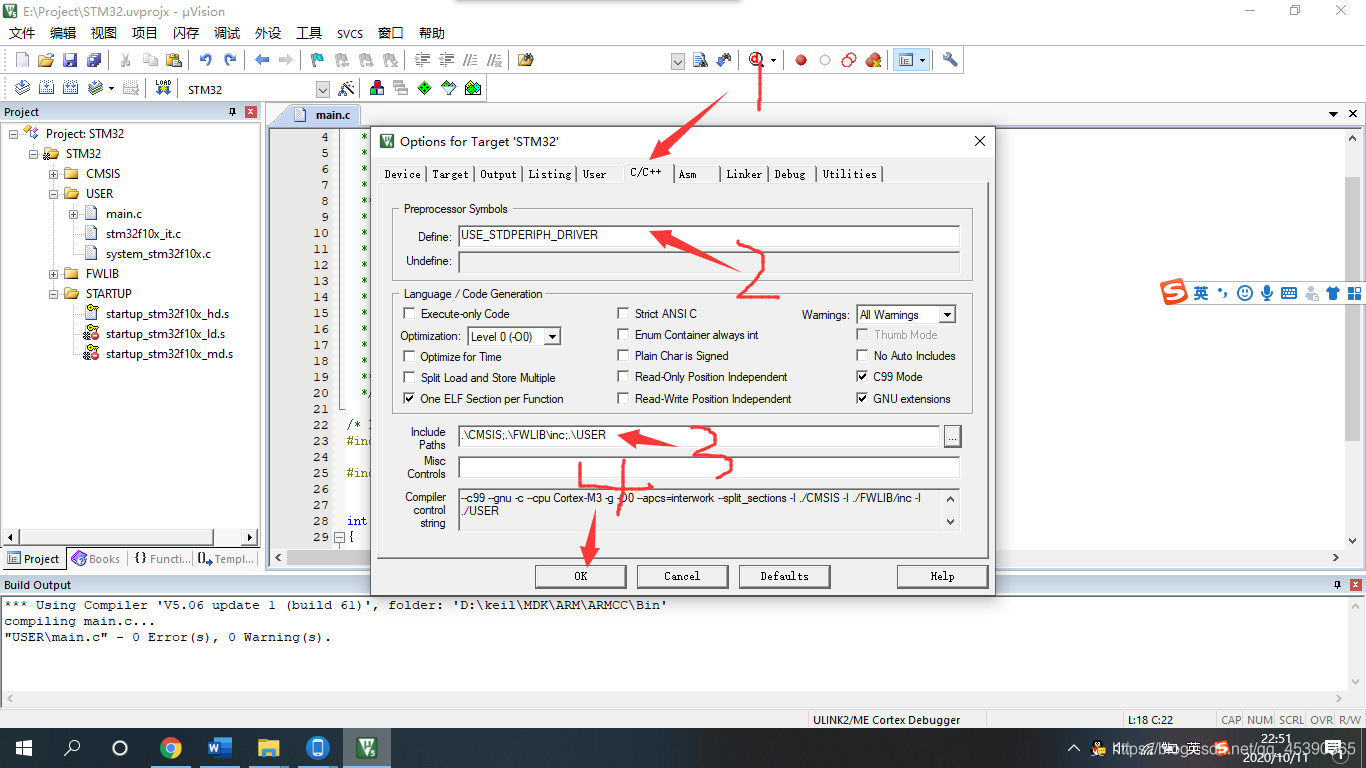This screenshot has height=768, width=1366.
Task: Confirm dialog with OK button
Action: 581,576
